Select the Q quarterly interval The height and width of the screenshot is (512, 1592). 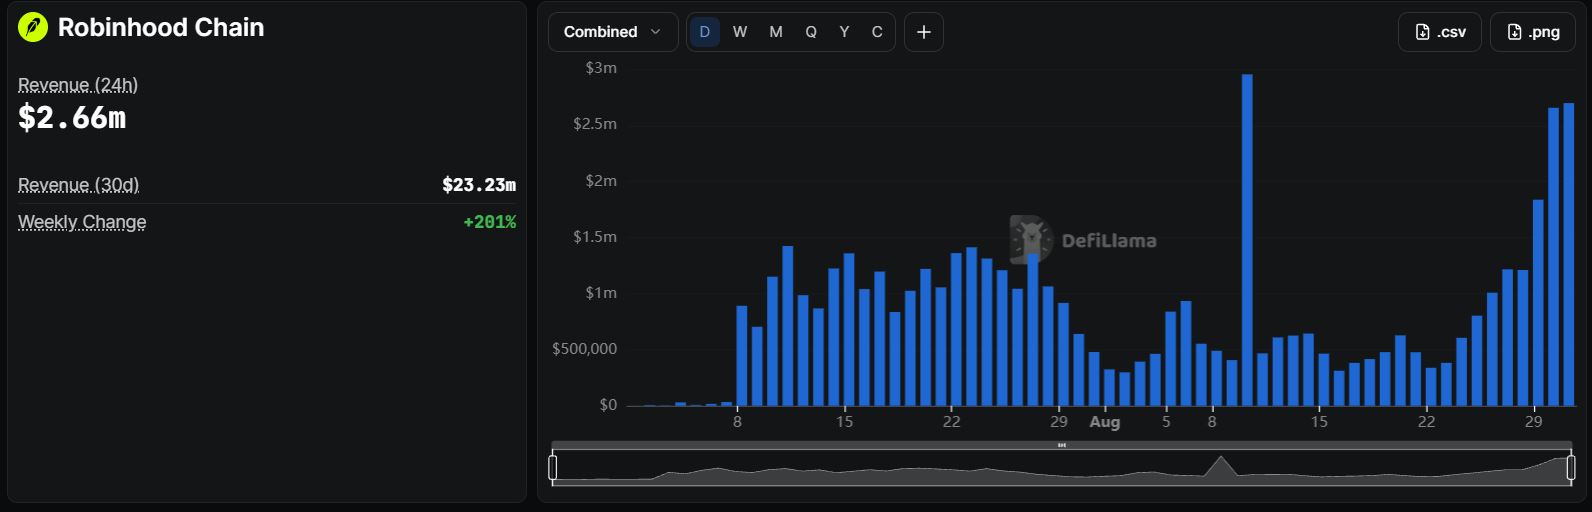point(811,32)
